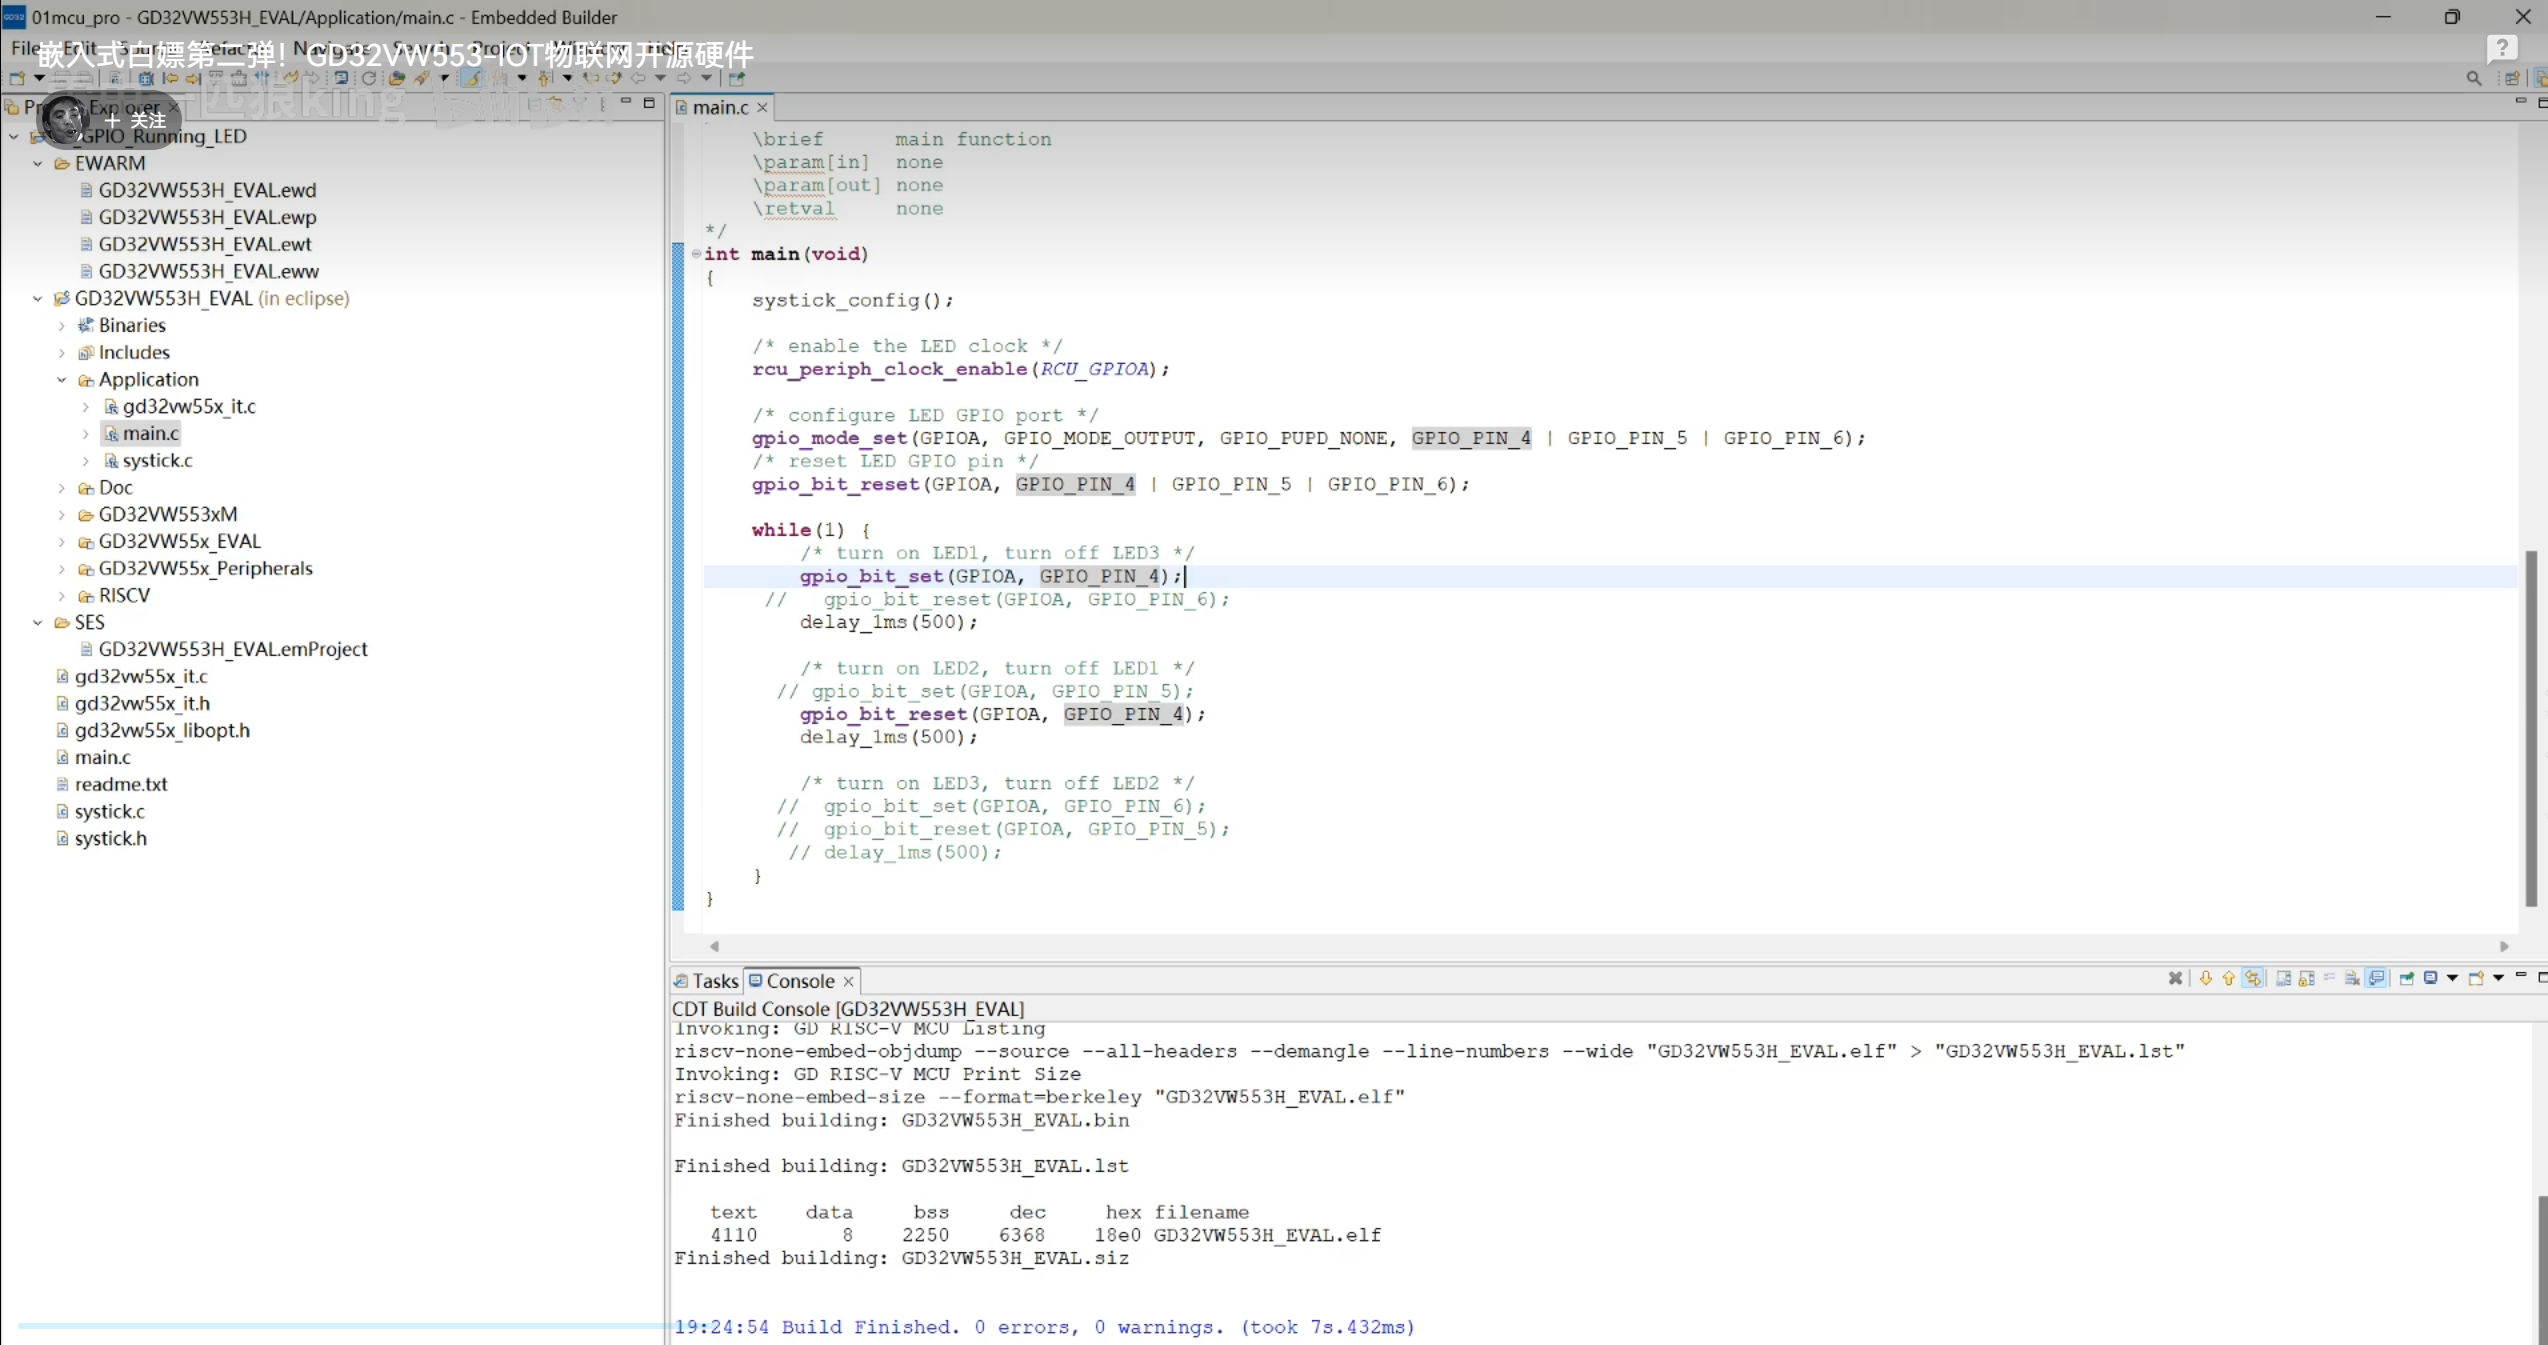Click the Pin Console icon

point(2406,978)
